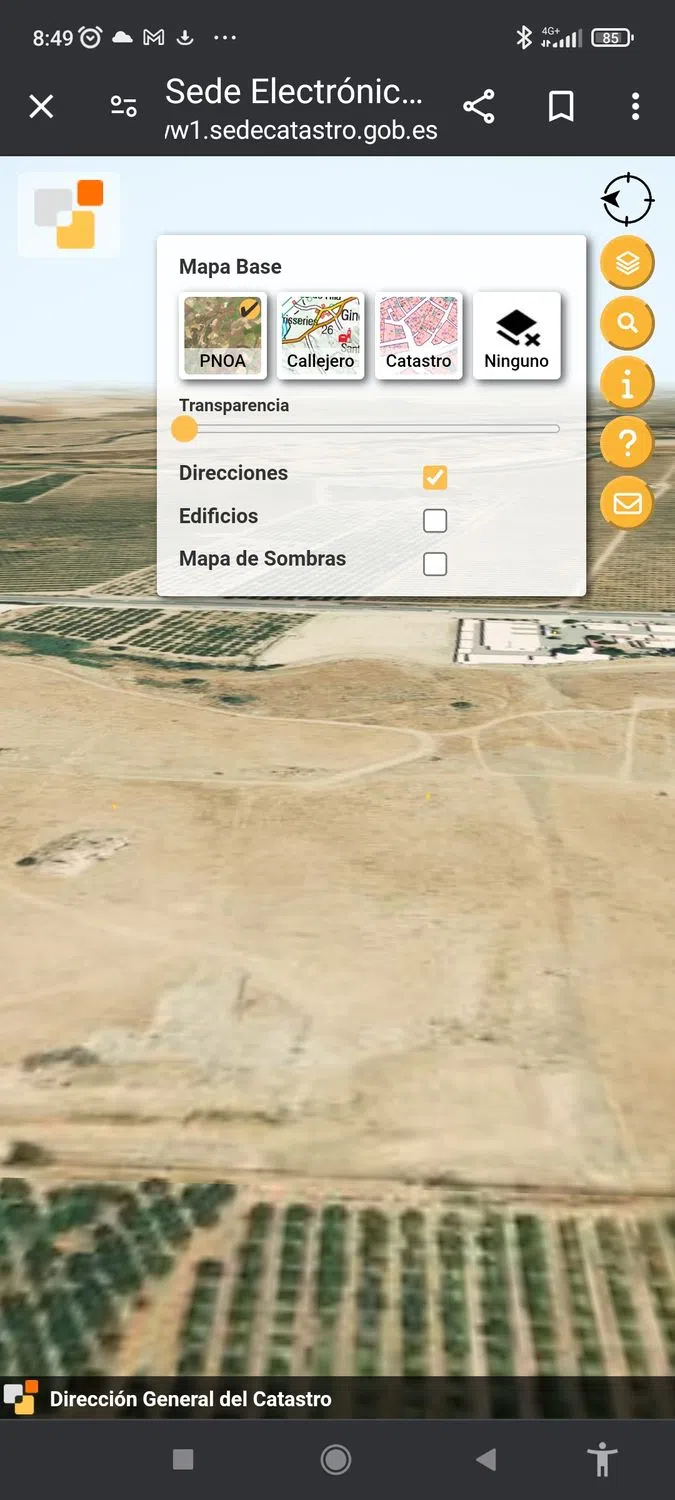Select the PNOA base map

[223, 335]
